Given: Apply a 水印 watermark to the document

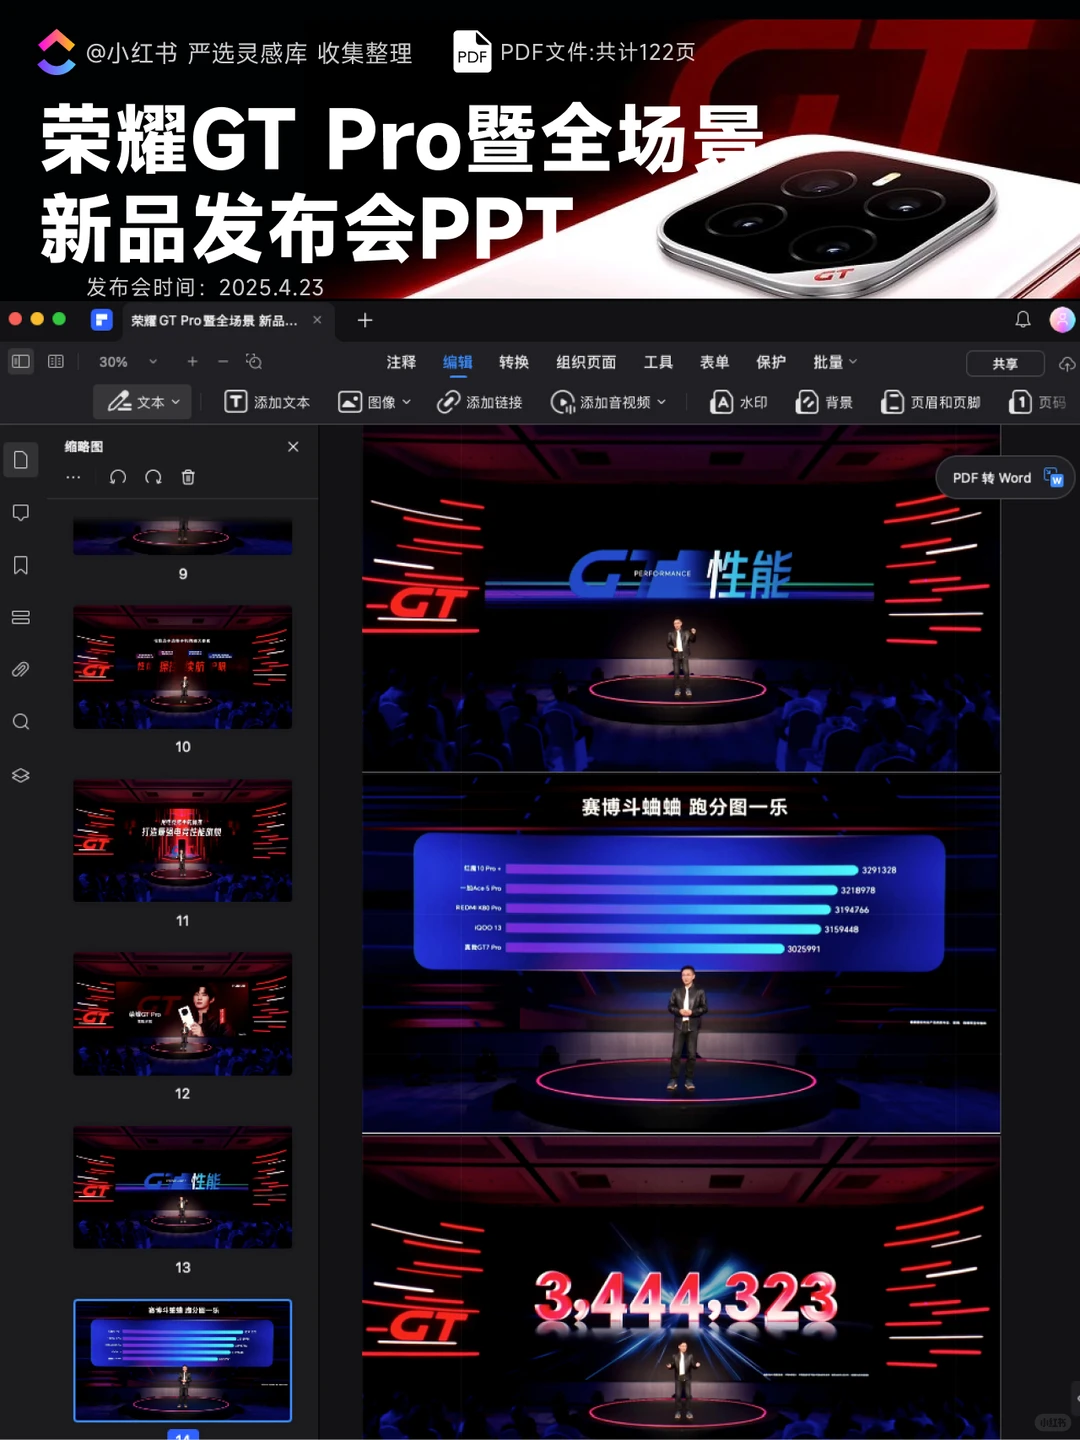Looking at the screenshot, I should point(739,402).
